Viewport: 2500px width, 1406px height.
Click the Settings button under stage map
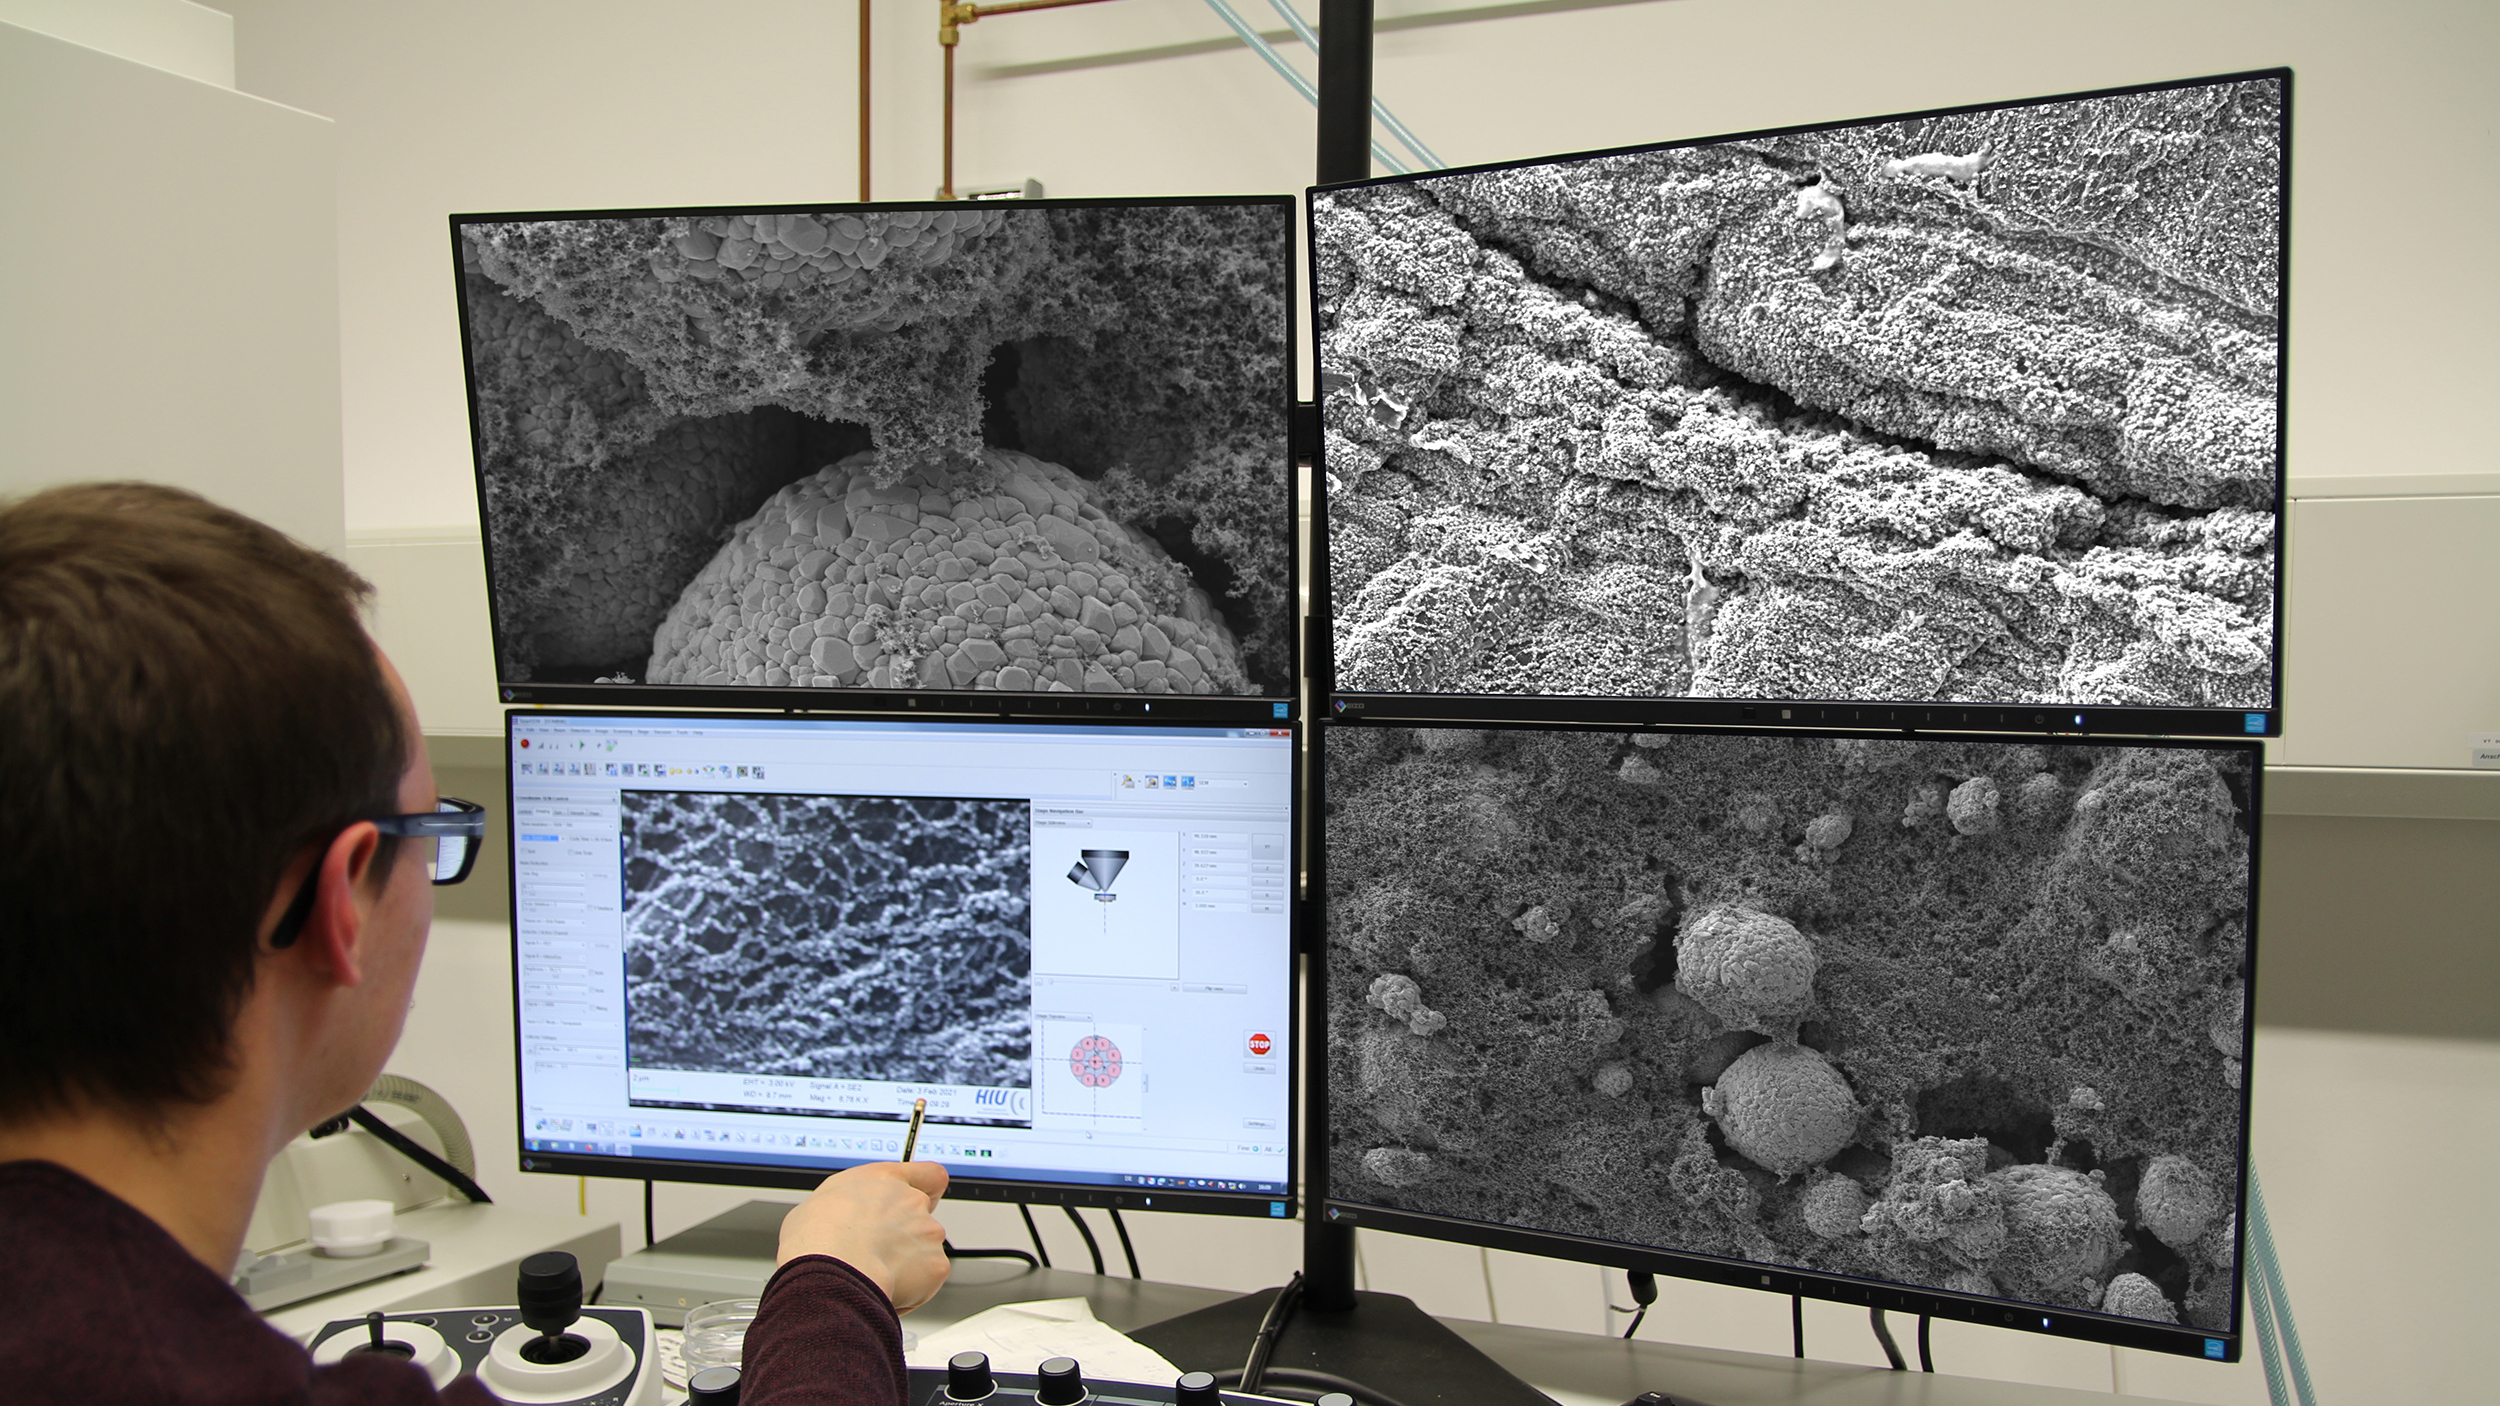(1259, 1124)
